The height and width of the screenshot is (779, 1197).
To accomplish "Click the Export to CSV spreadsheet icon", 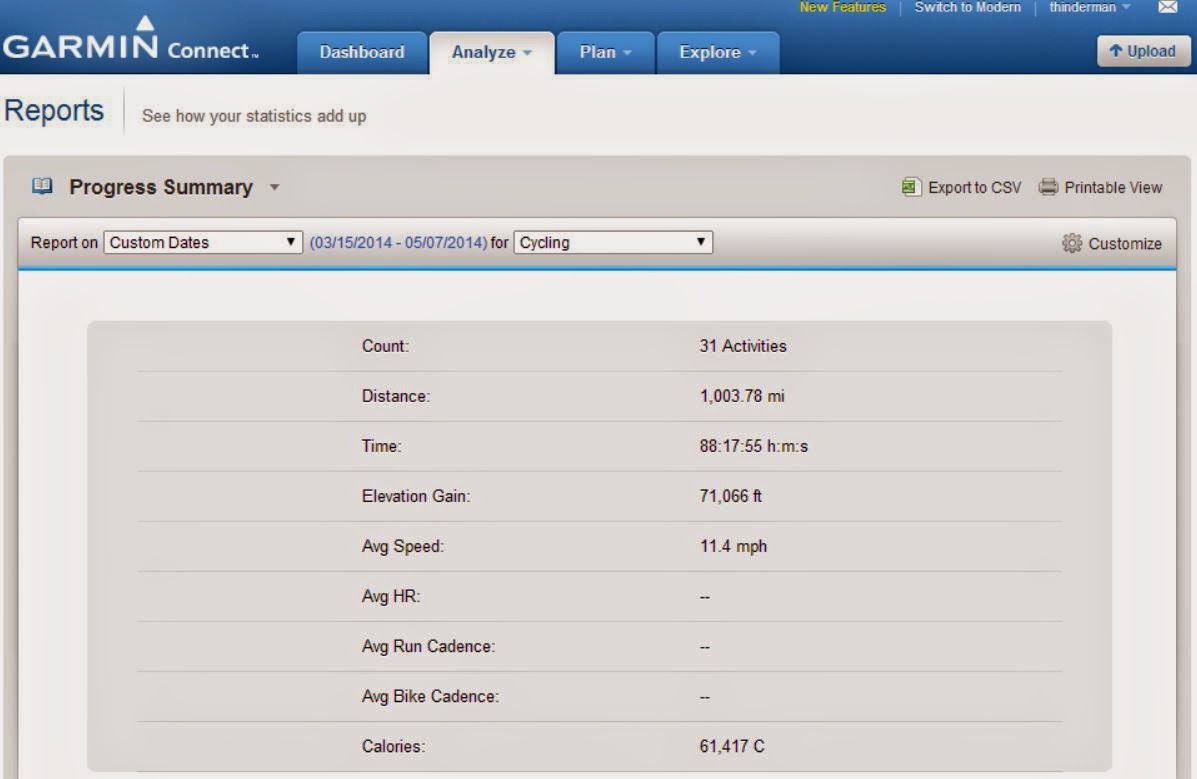I will click(911, 187).
